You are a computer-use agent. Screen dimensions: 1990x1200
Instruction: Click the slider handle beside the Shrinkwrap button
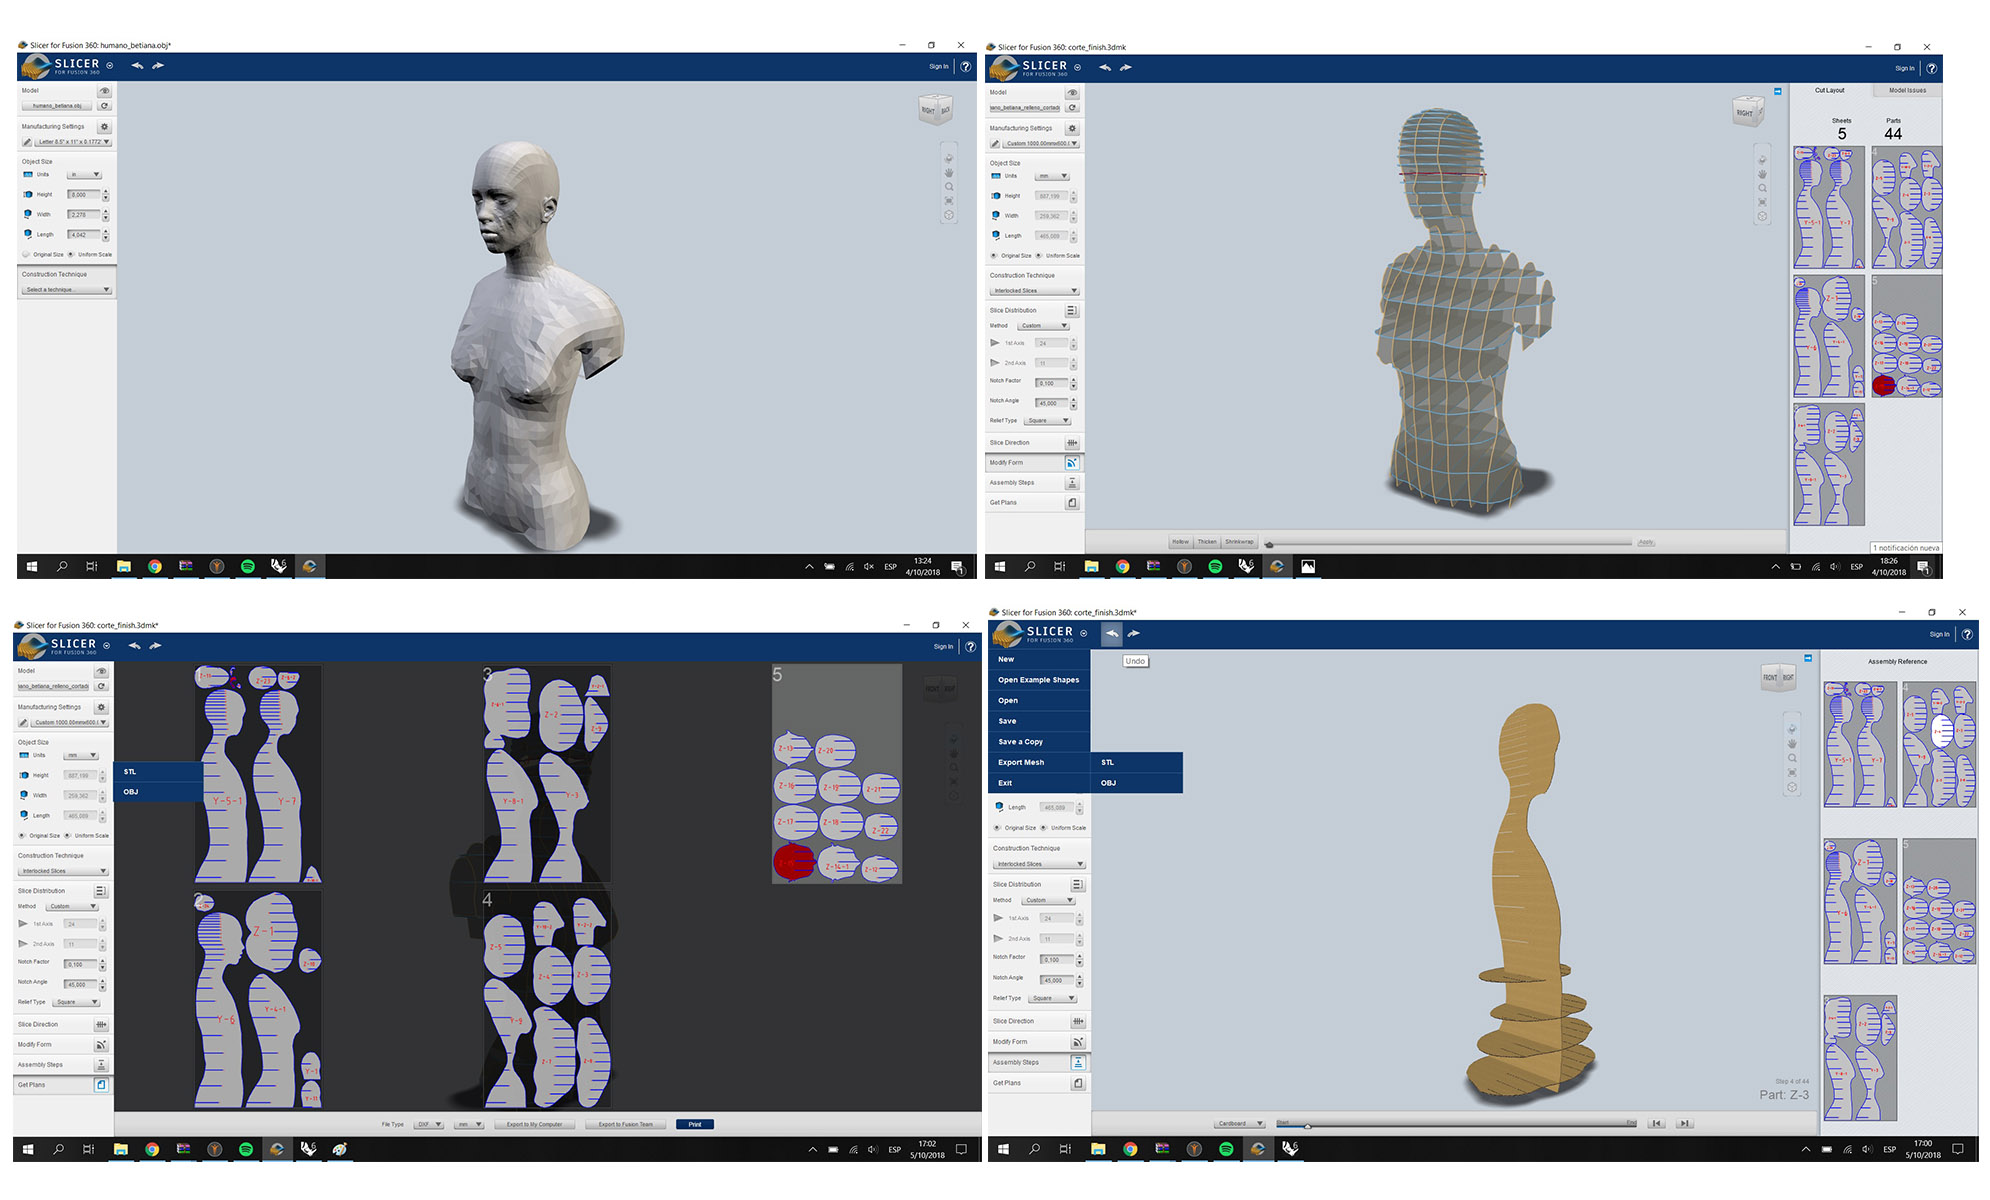1269,545
